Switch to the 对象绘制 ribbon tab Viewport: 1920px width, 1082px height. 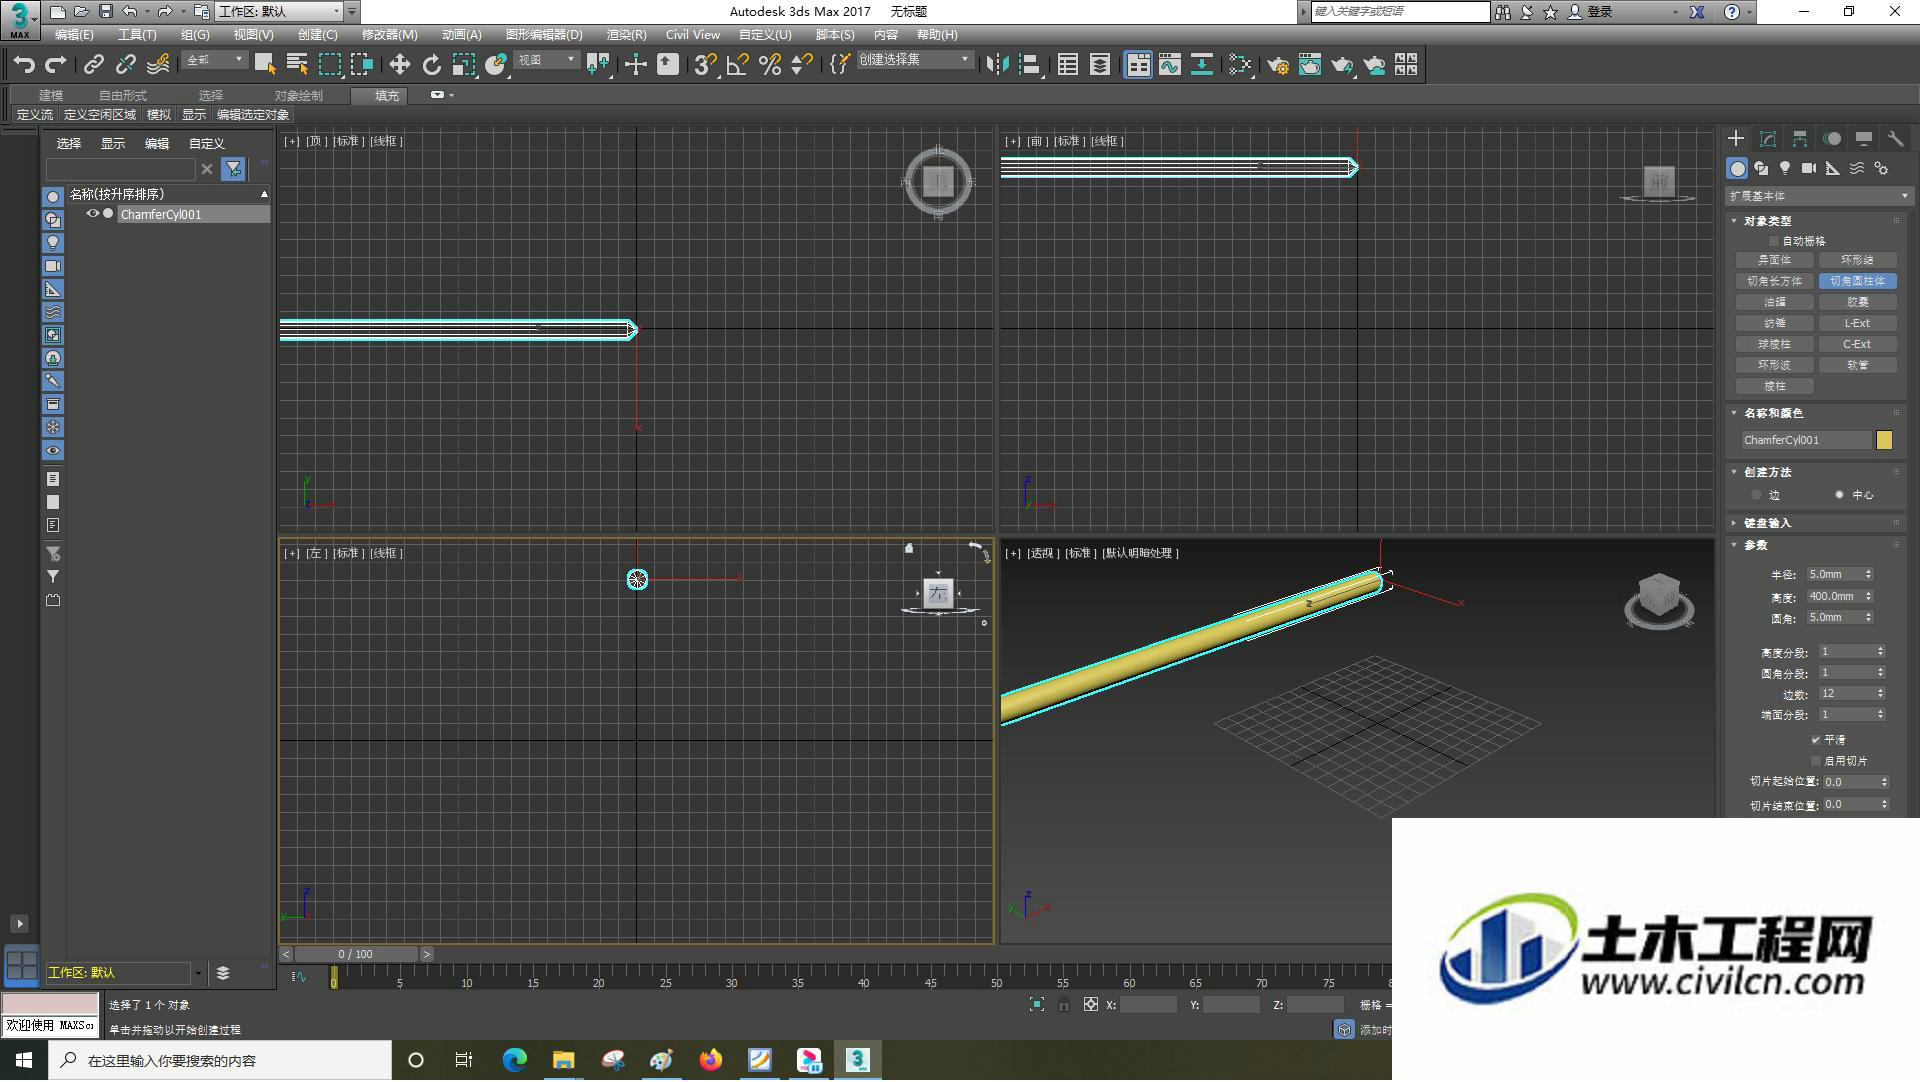click(x=298, y=96)
